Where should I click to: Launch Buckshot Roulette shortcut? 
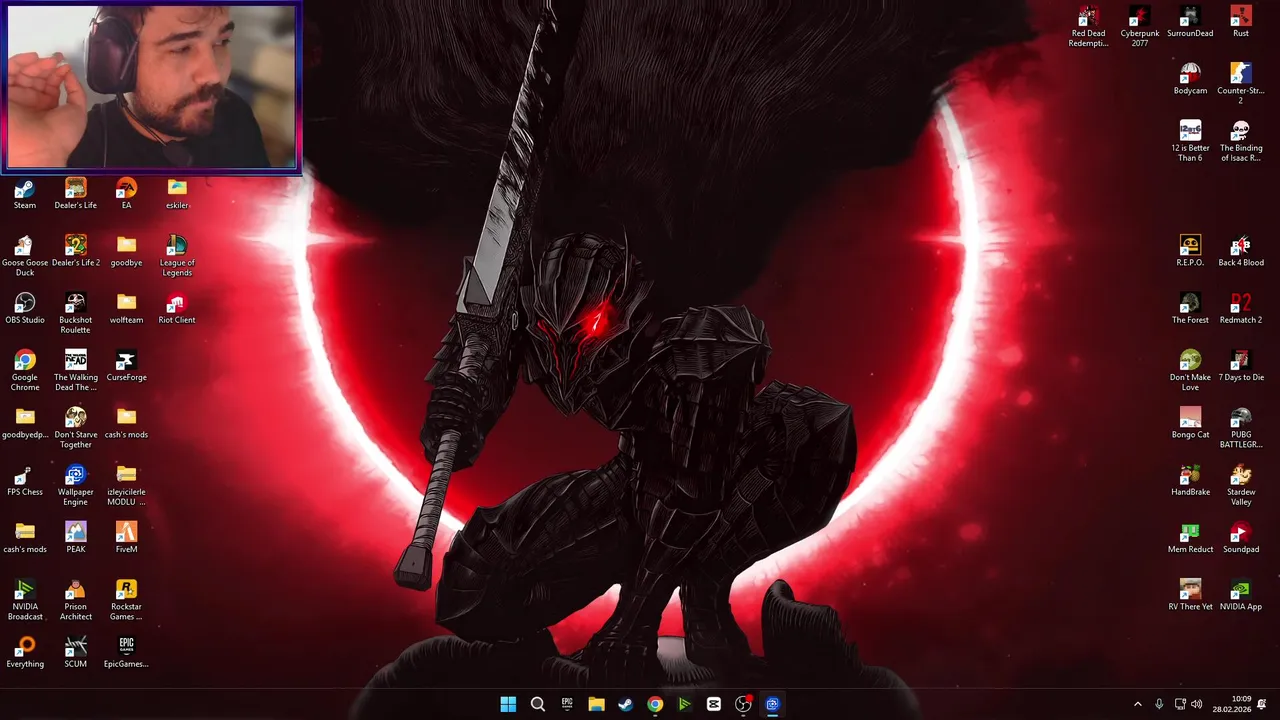(76, 313)
